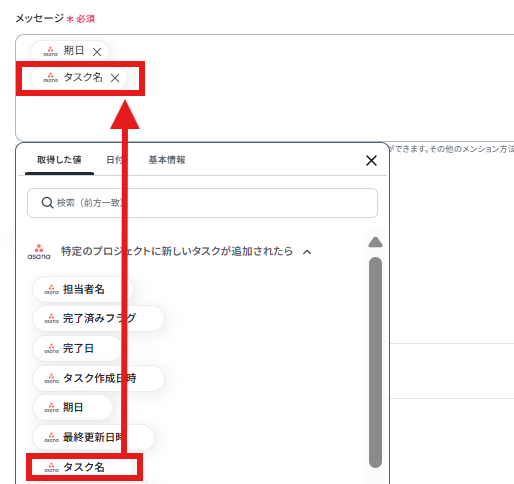Click the Asana logo in section header

(39, 252)
